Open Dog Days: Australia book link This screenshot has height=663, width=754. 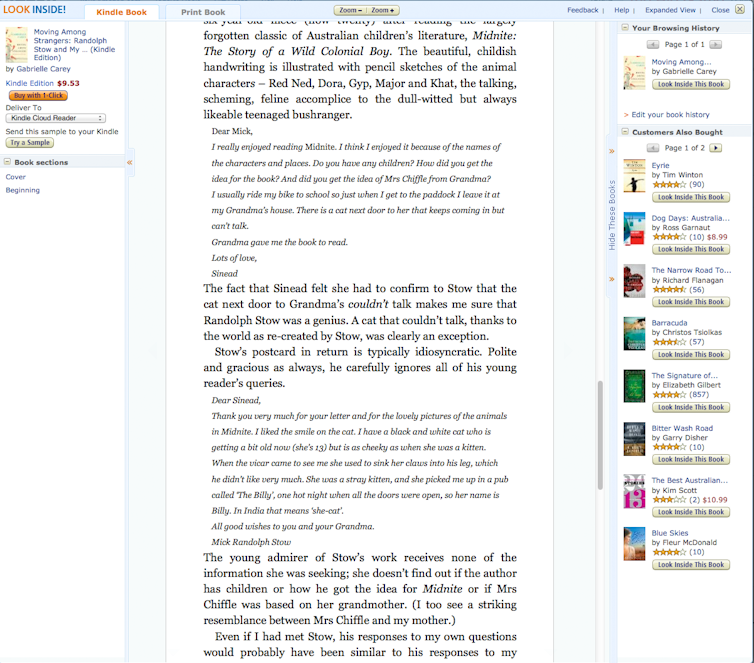tap(691, 218)
